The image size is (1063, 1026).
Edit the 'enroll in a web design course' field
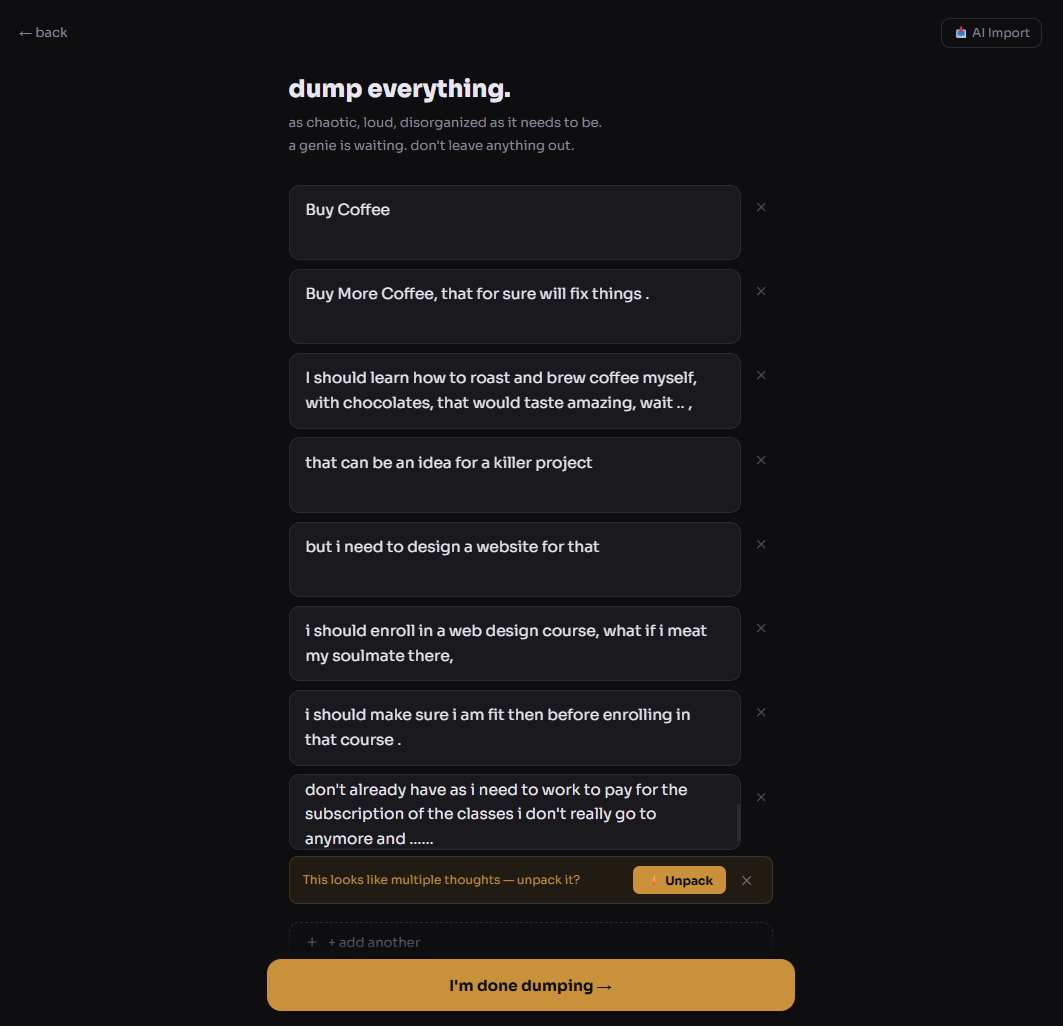pyautogui.click(x=514, y=643)
